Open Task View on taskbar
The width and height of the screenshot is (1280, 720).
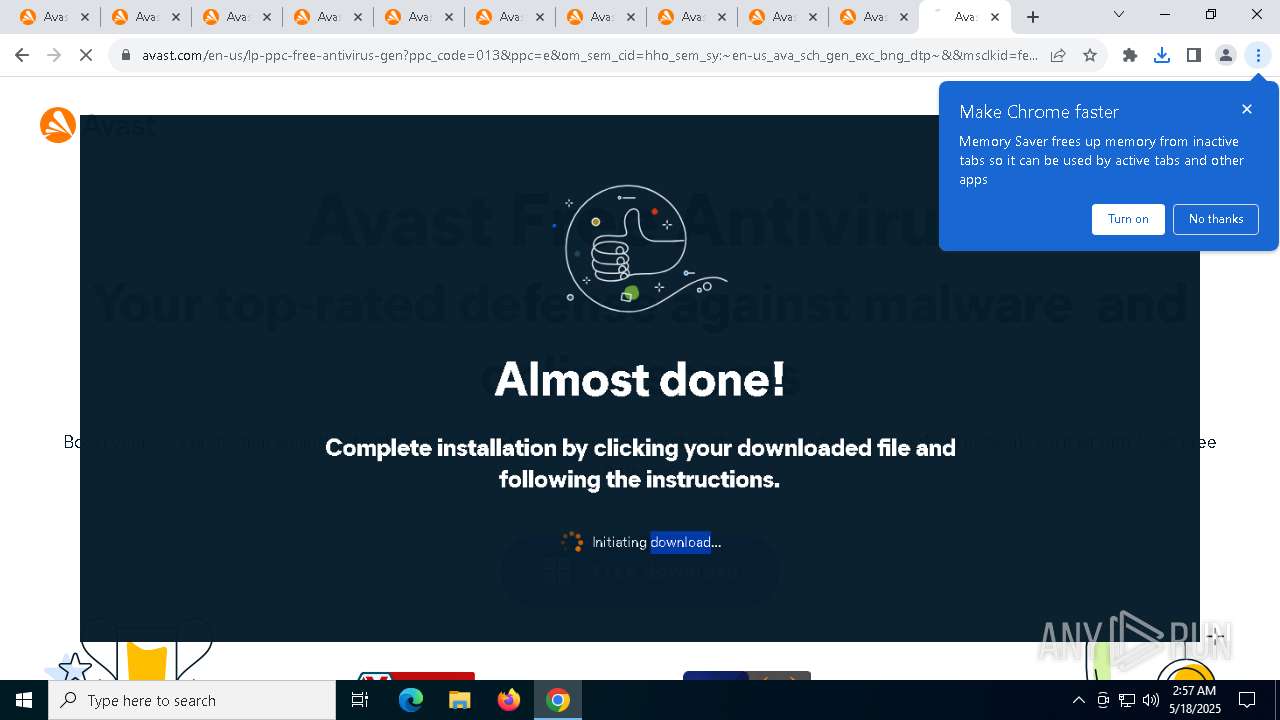[x=360, y=700]
